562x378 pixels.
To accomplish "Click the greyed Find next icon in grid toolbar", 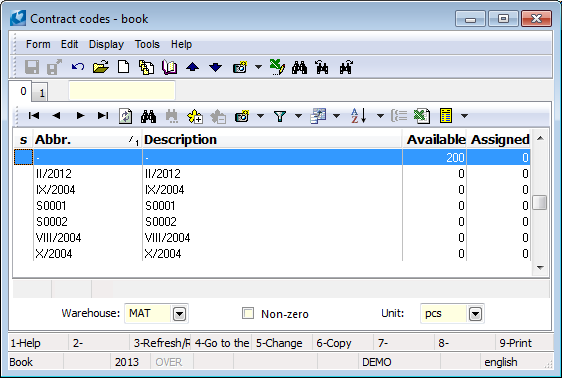I will pyautogui.click(x=172, y=116).
